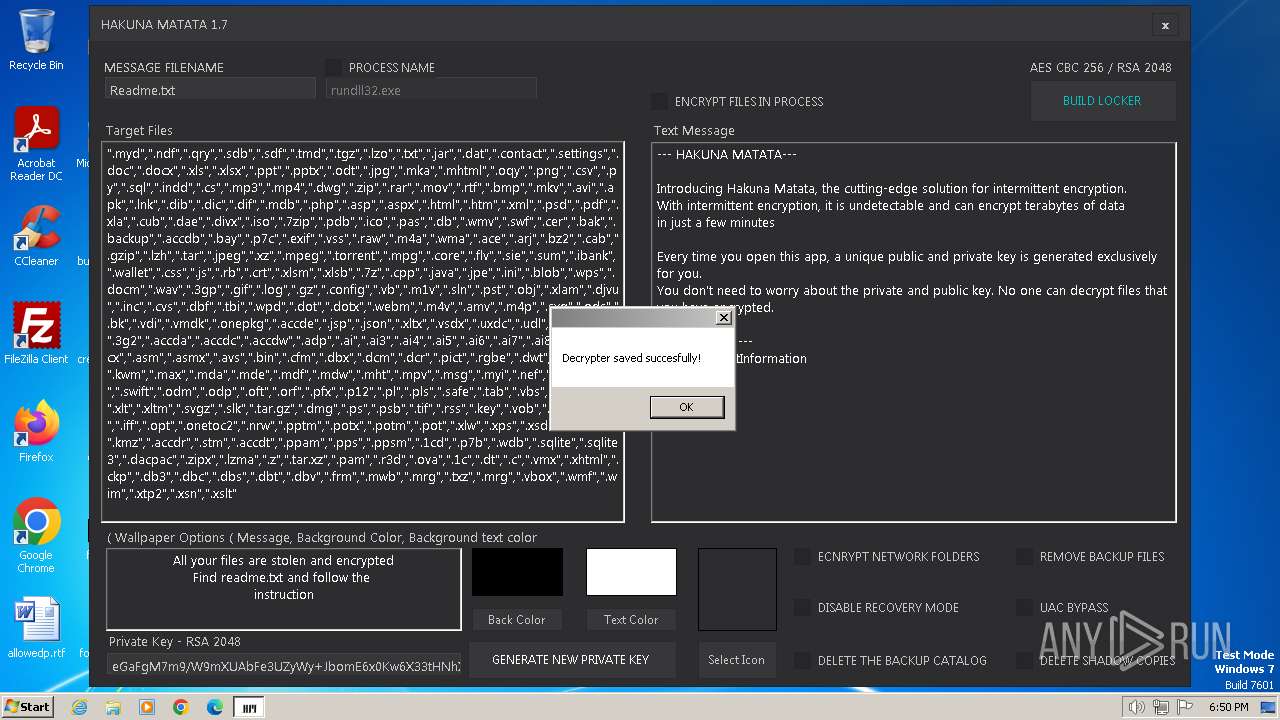Launch Acrobat Reader DC desktop icon

coord(36,145)
